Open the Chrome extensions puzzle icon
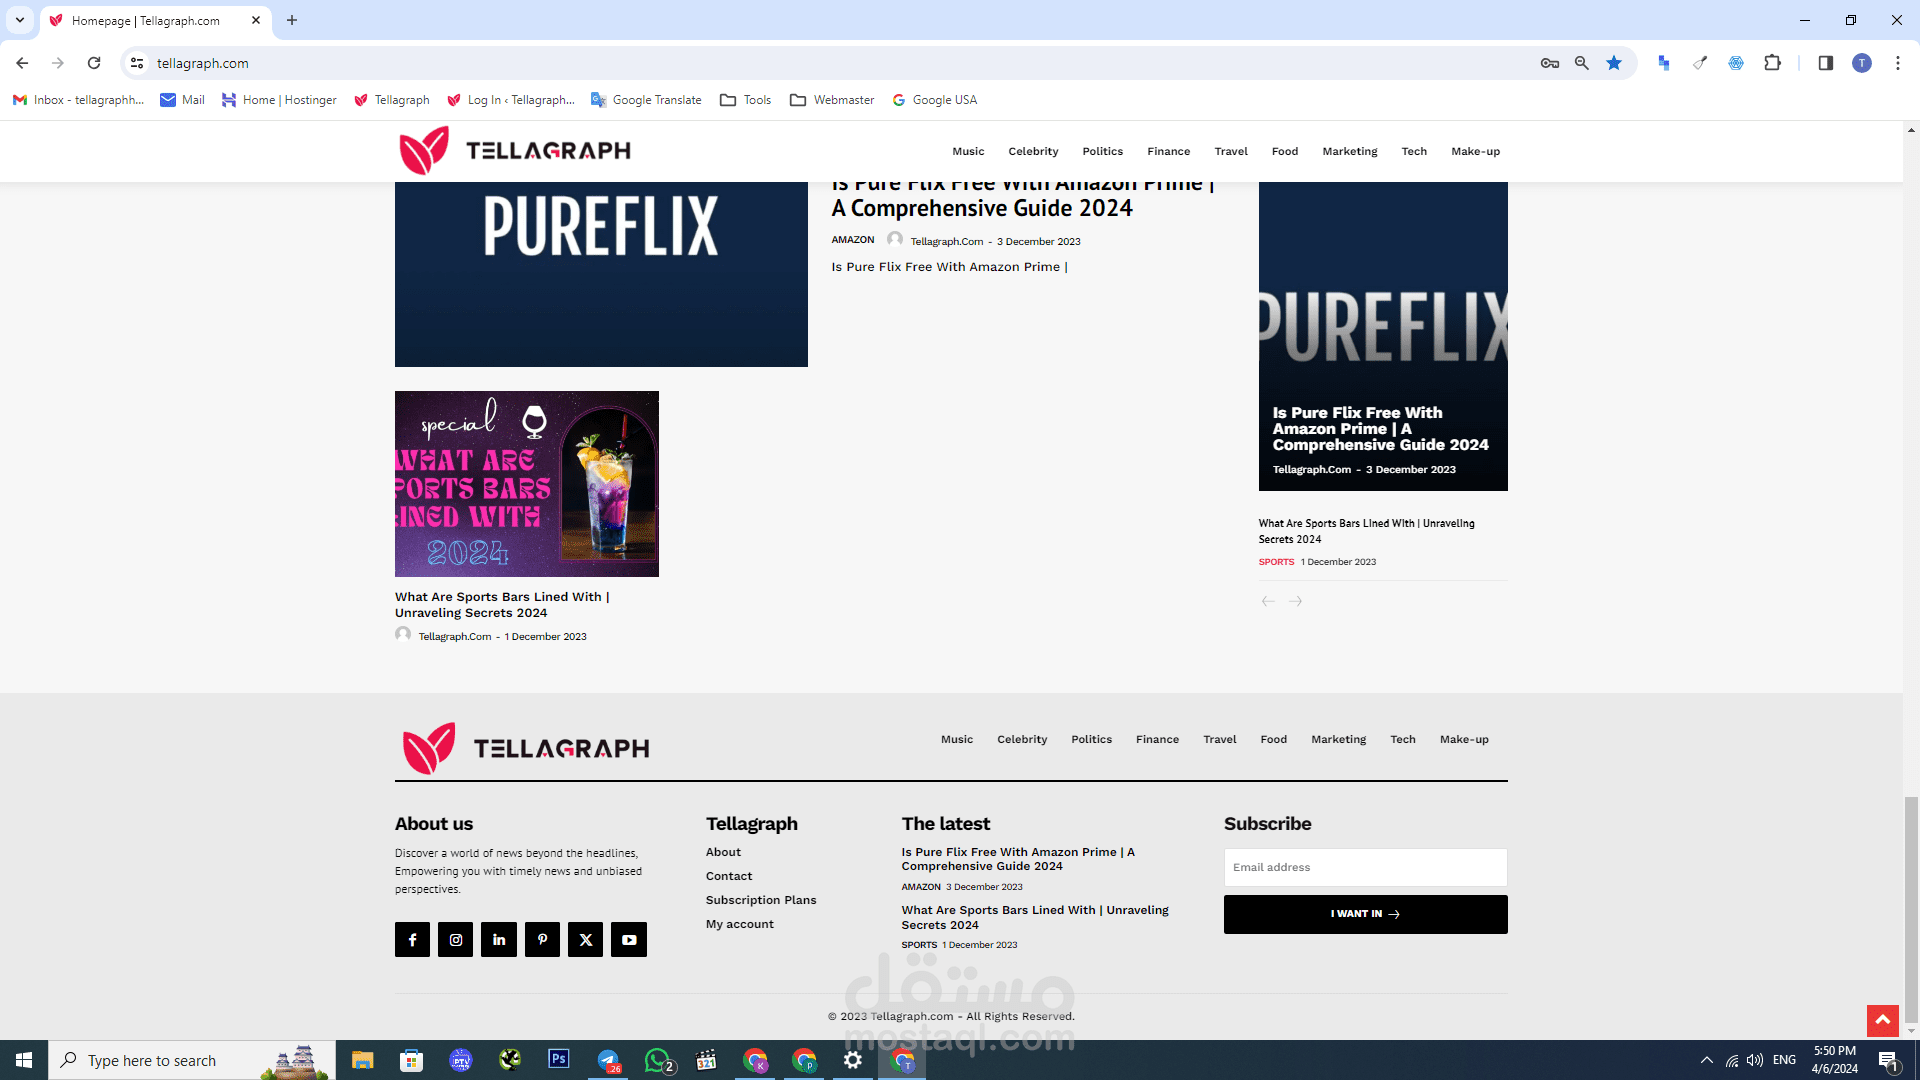This screenshot has width=1920, height=1080. (x=1772, y=63)
